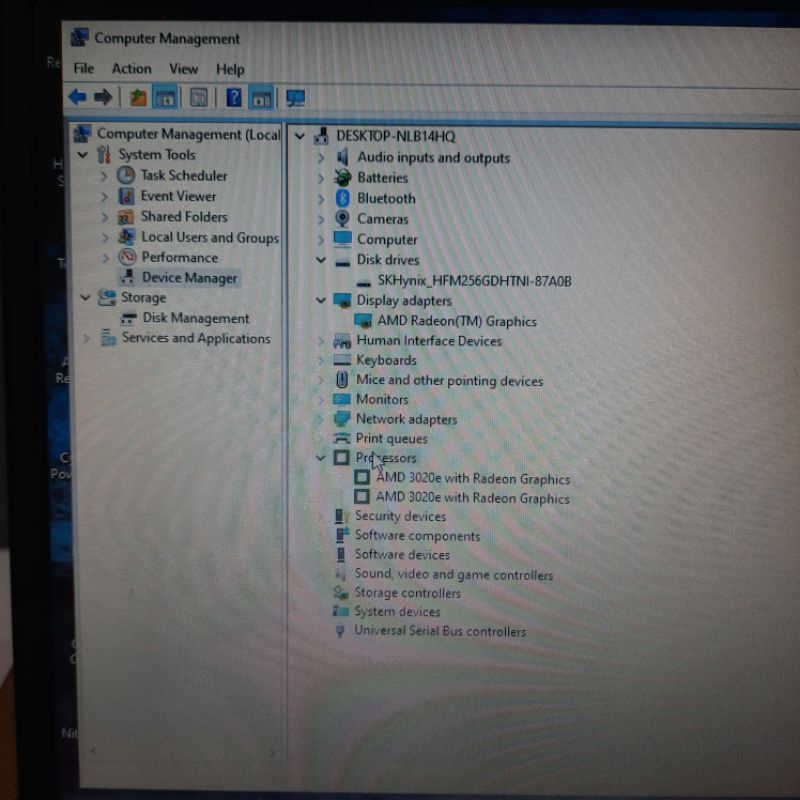800x800 pixels.
Task: Open the Action menu
Action: coord(131,68)
